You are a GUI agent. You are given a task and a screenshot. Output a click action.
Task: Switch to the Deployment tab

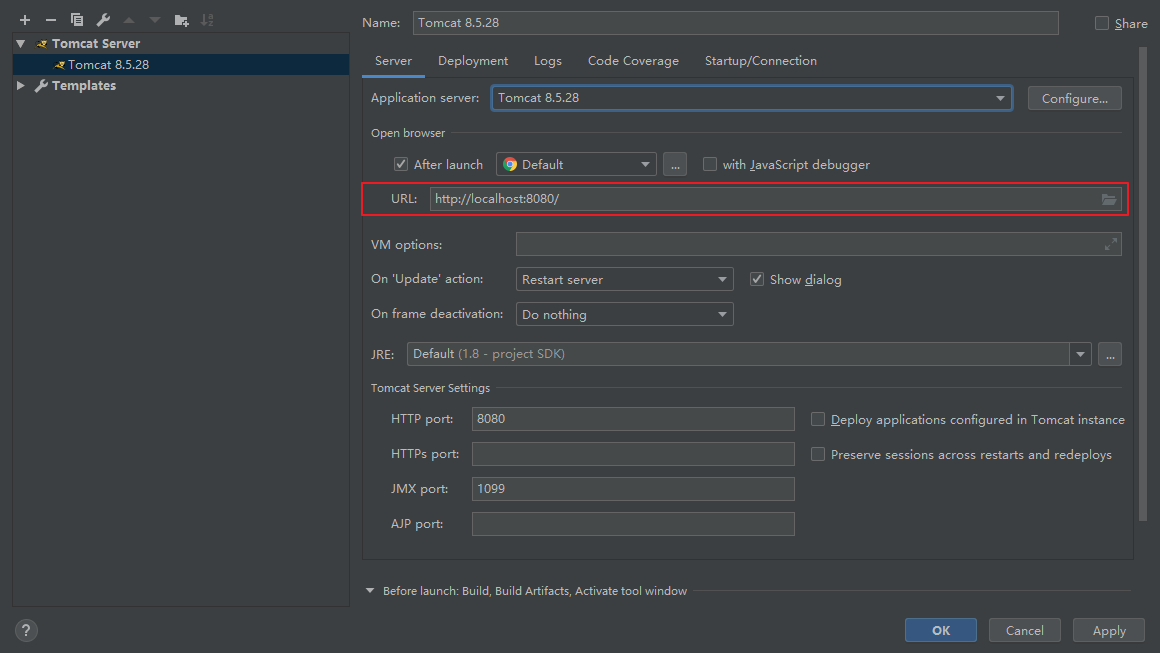click(x=473, y=61)
